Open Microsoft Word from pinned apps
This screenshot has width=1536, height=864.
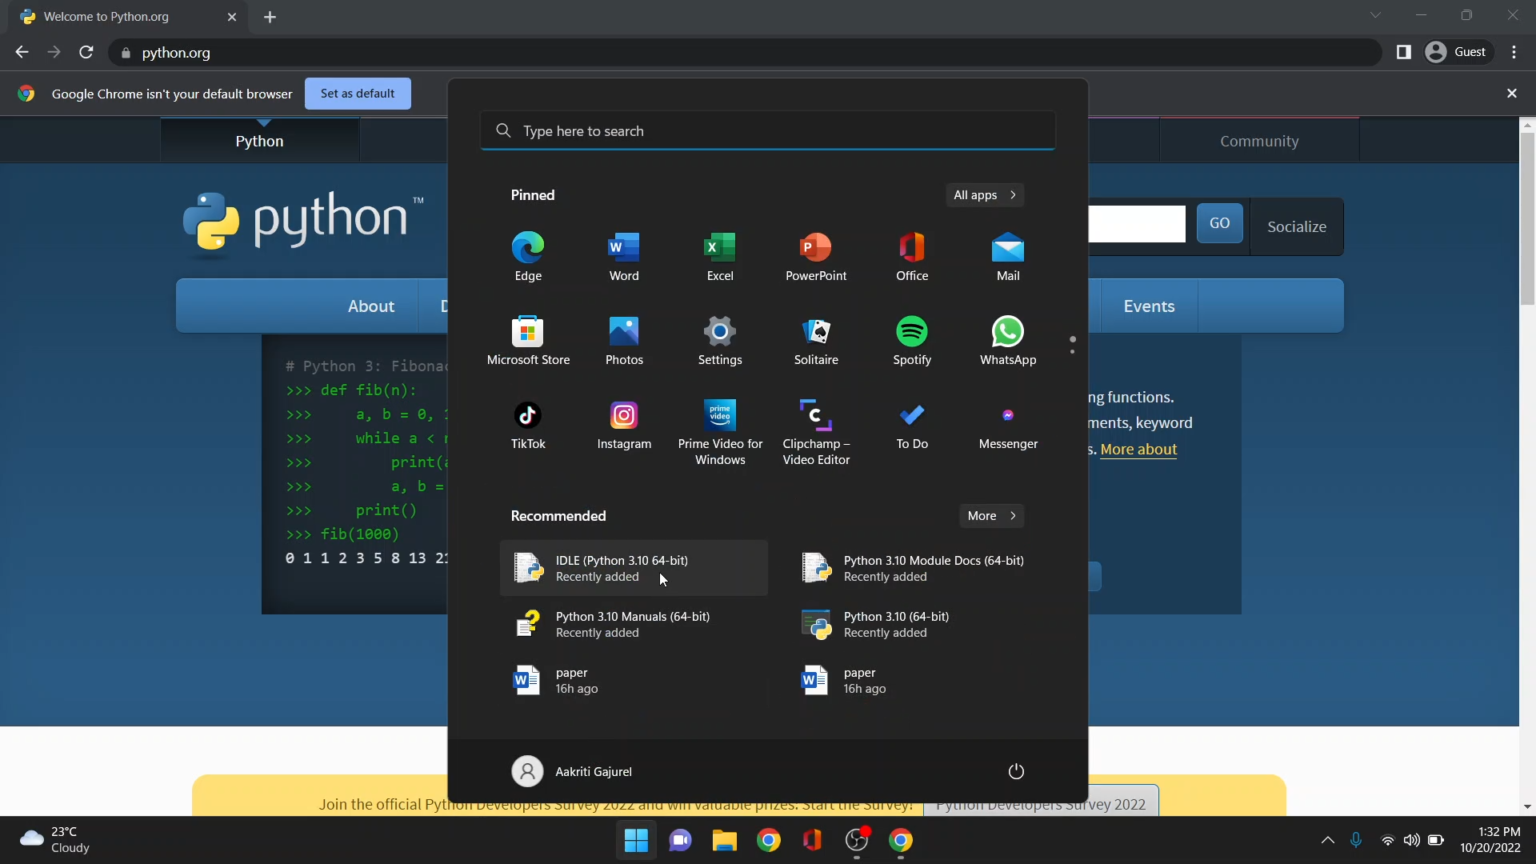[623, 256]
